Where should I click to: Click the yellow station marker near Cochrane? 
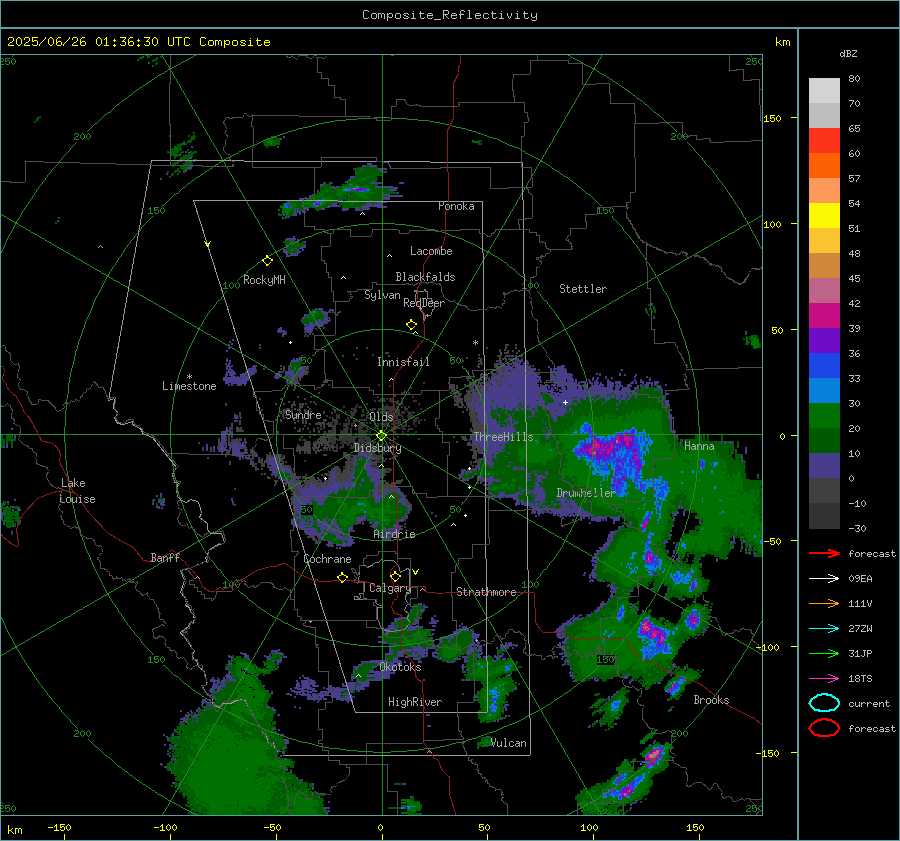[342, 577]
